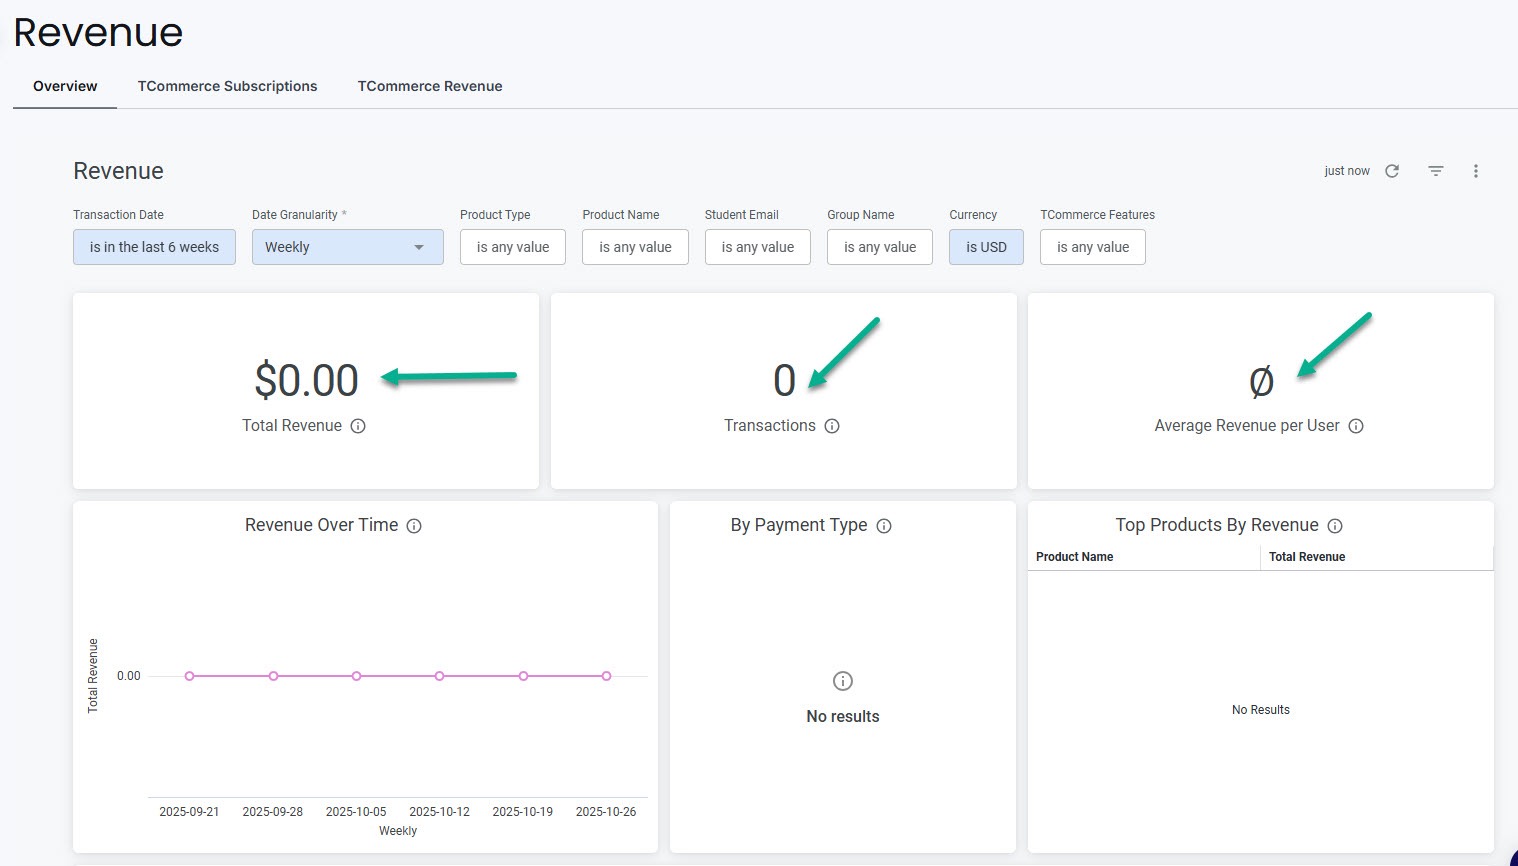
Task: Show info tooltip for Total Revenue
Action: [x=358, y=426]
